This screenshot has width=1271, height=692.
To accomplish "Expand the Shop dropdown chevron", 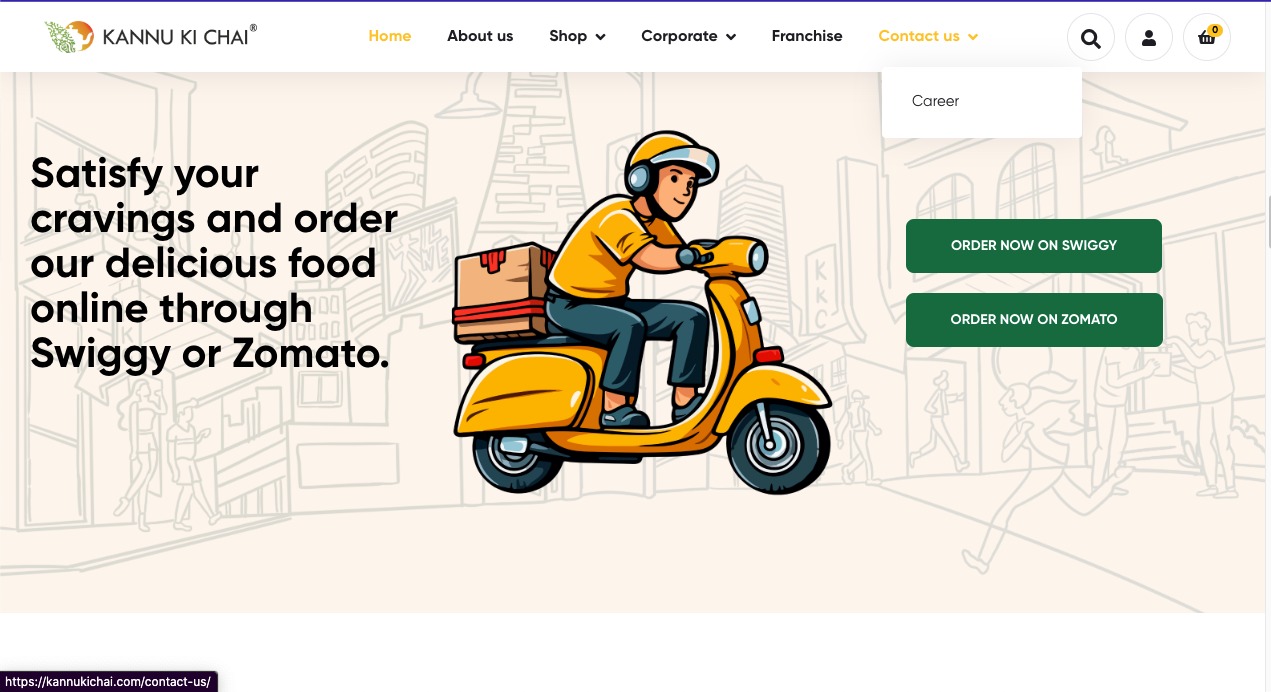I will (x=600, y=37).
